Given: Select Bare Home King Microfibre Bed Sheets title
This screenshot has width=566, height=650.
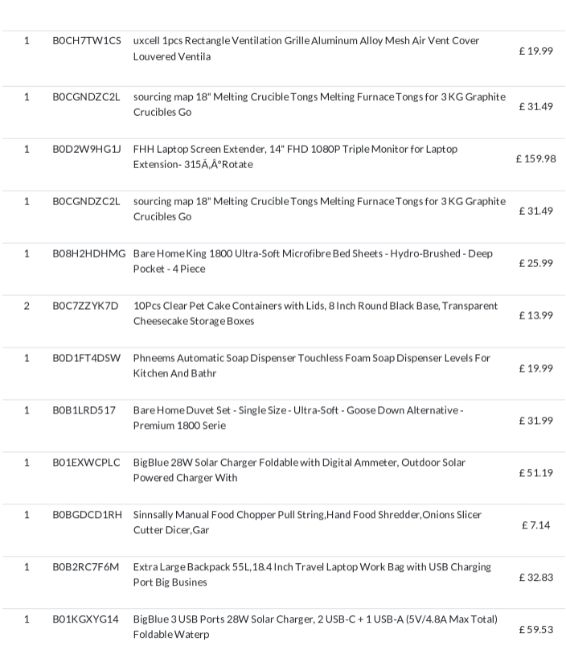Looking at the screenshot, I should click(313, 261).
